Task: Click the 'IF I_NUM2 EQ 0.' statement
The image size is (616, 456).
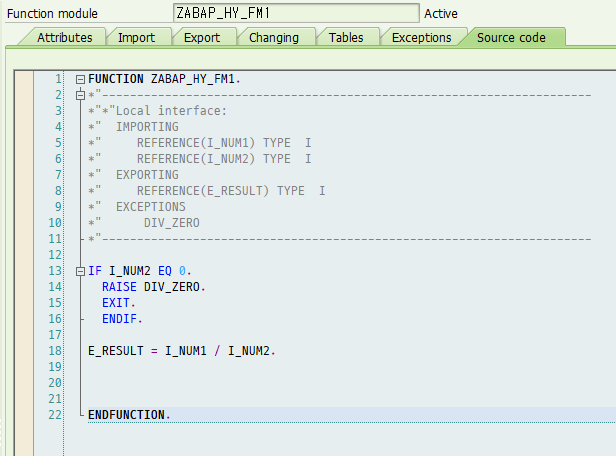Action: point(139,271)
